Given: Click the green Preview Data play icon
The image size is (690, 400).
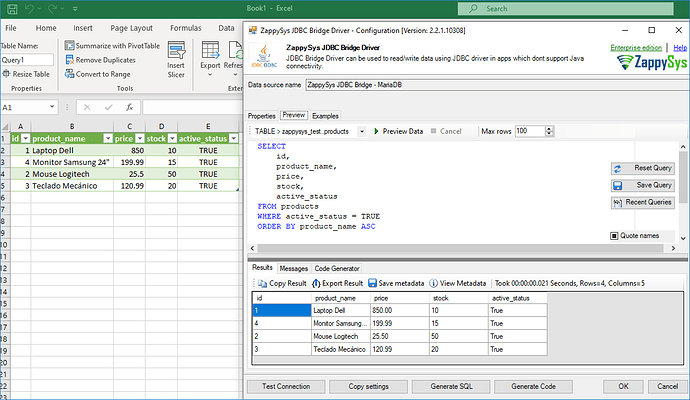Looking at the screenshot, I should click(x=376, y=131).
